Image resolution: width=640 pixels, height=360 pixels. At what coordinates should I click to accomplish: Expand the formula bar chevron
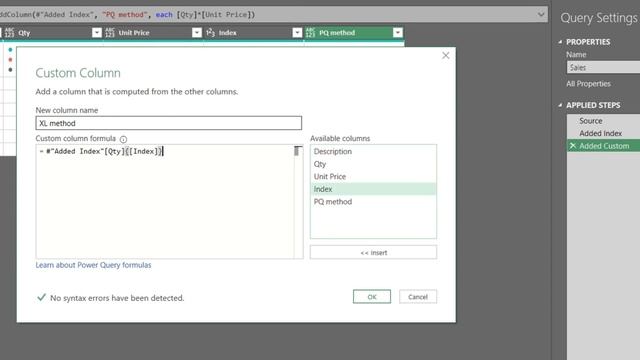coord(541,15)
